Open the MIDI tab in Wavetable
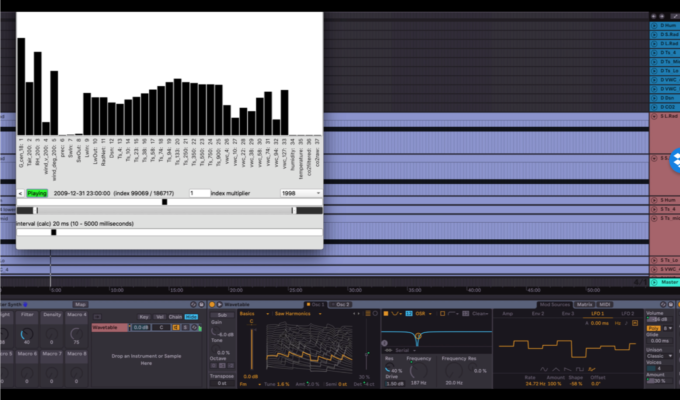680x400 pixels. pos(606,303)
